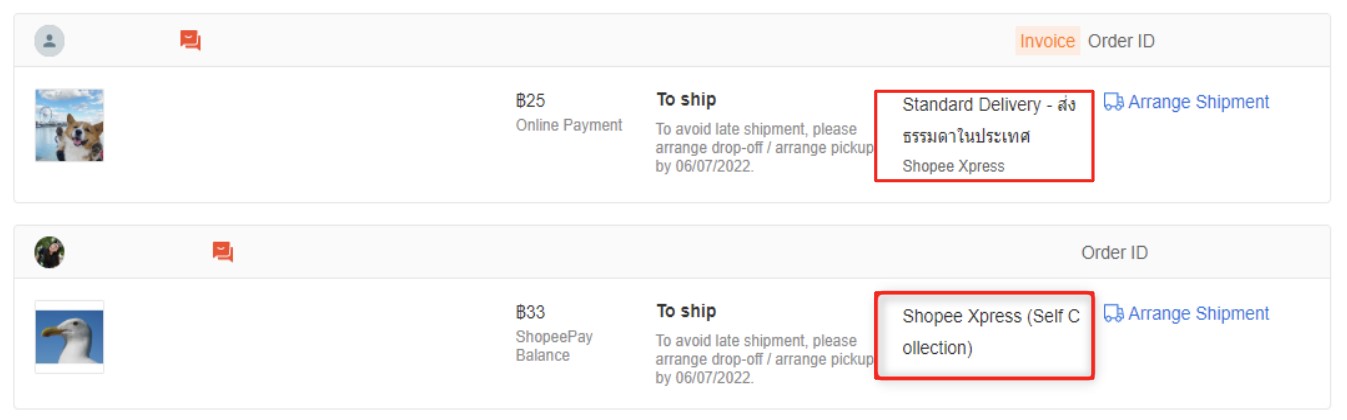The height and width of the screenshot is (420, 1347).
Task: Click truck icon on the ฿33 order
Action: coord(1113,314)
